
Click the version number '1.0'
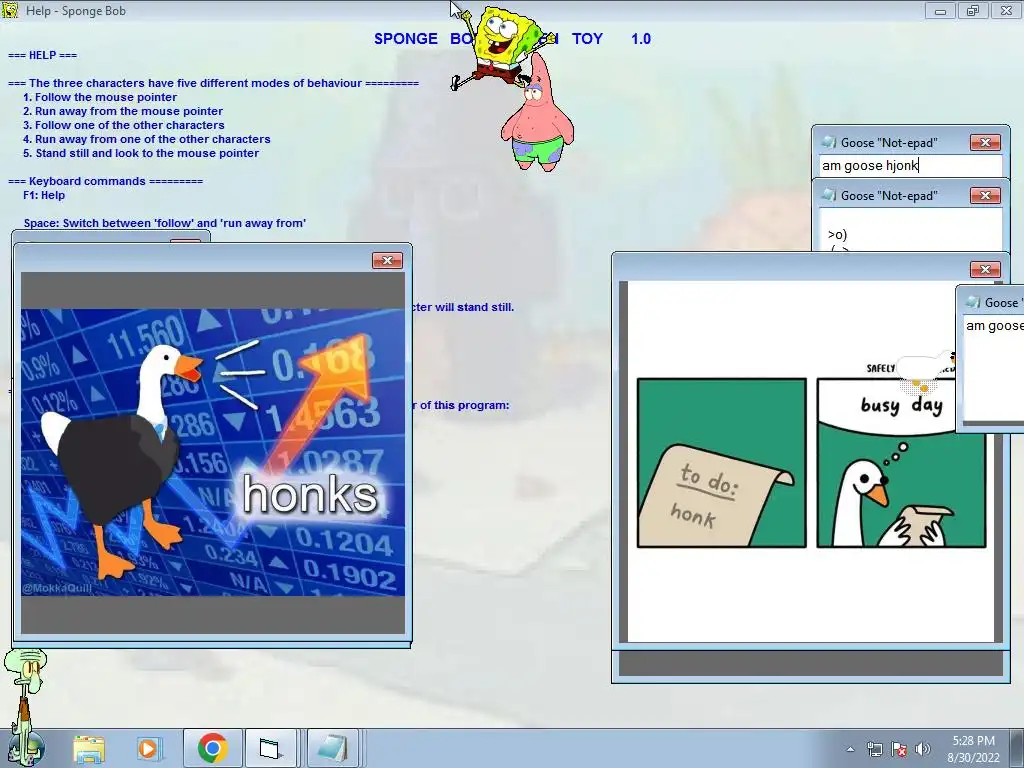[x=641, y=39]
